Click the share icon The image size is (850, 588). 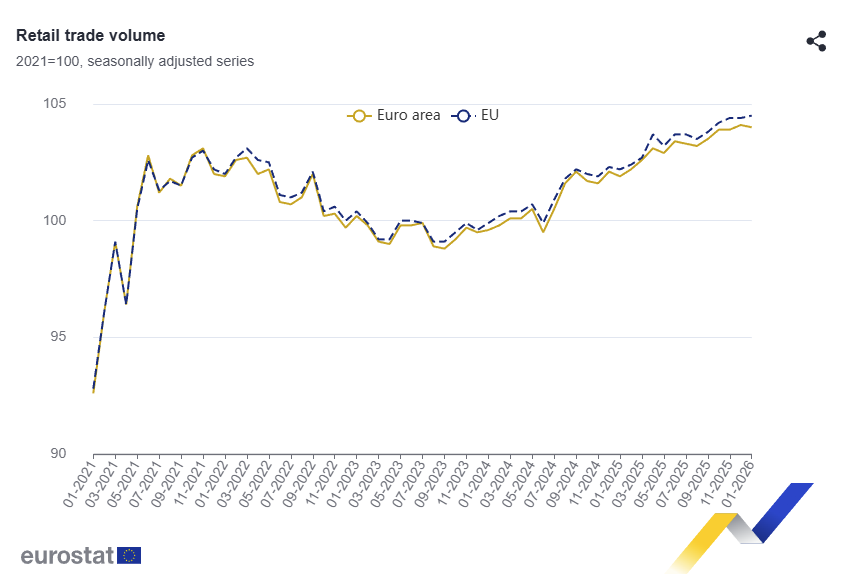816,41
